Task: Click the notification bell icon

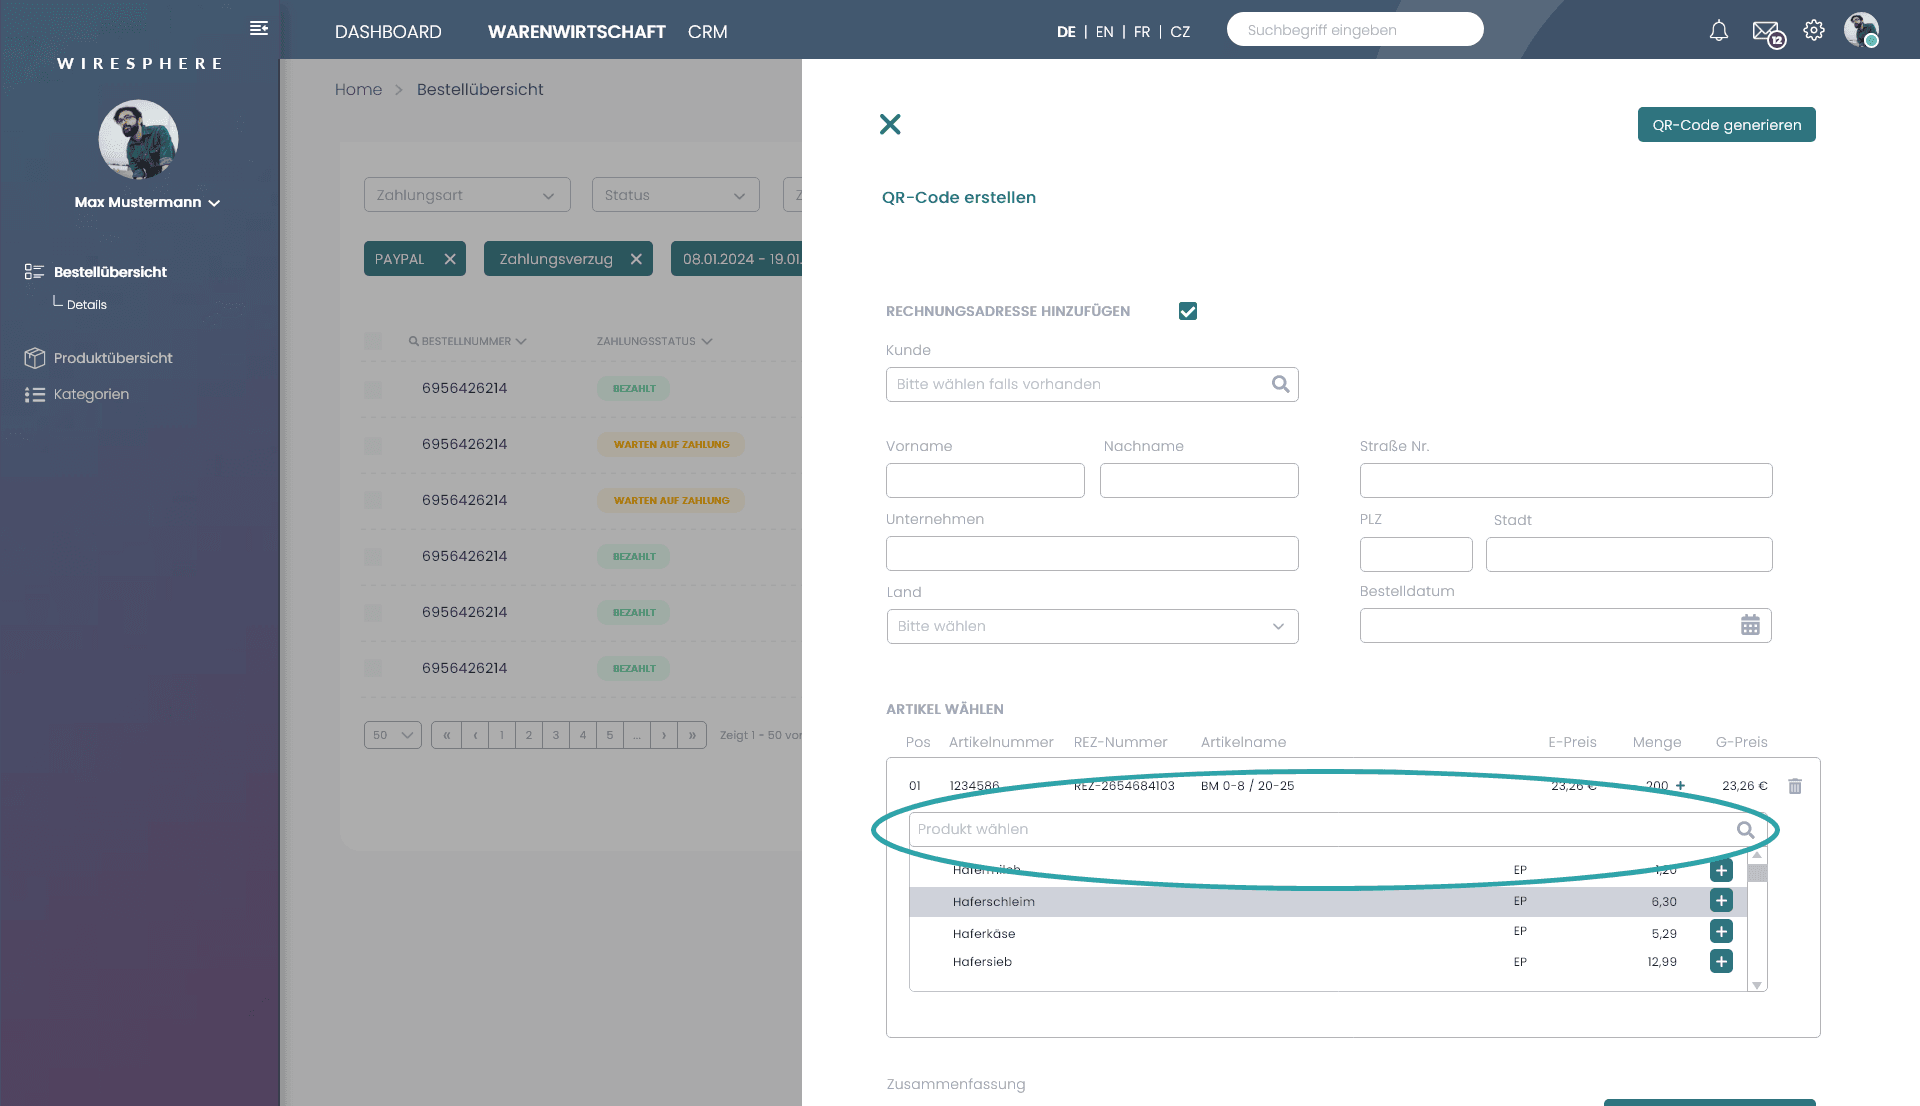Action: tap(1718, 31)
